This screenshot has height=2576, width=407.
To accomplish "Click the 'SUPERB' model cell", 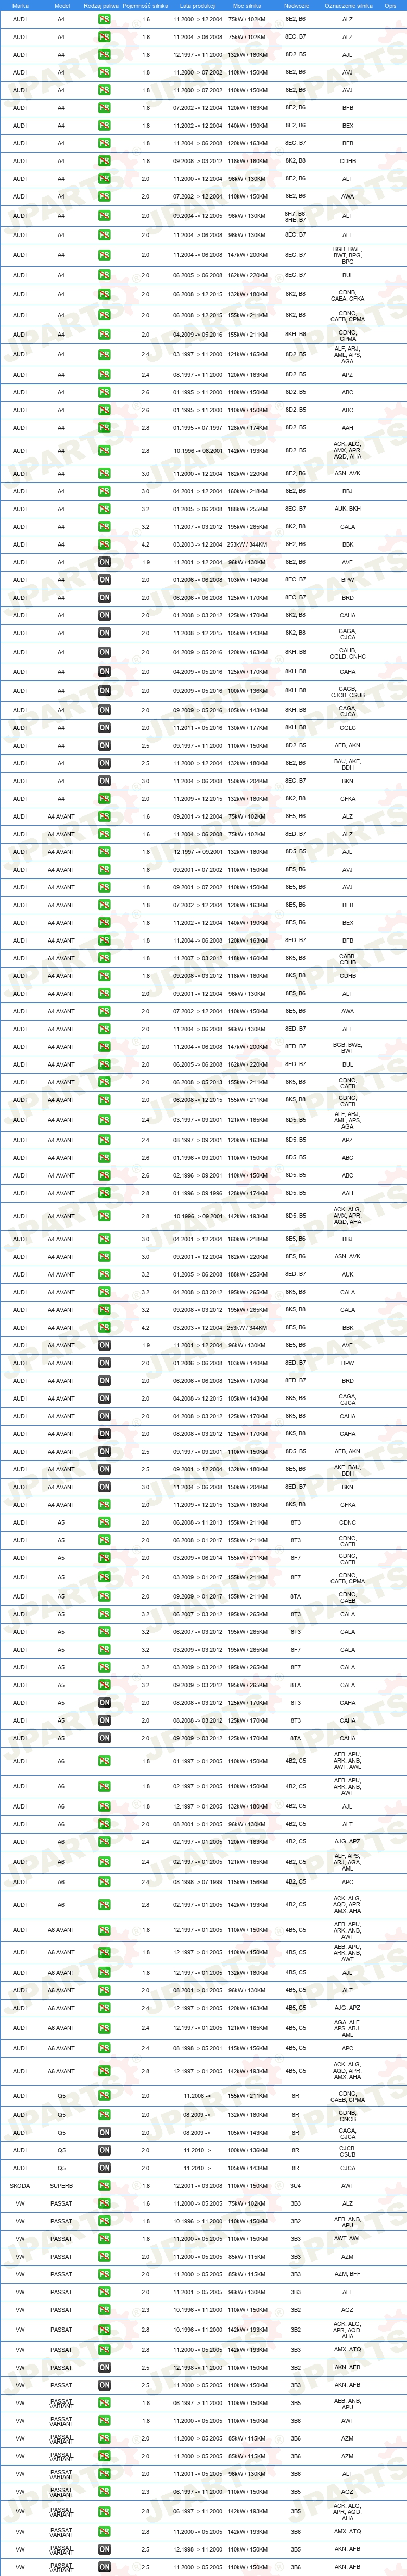I will [x=62, y=2185].
